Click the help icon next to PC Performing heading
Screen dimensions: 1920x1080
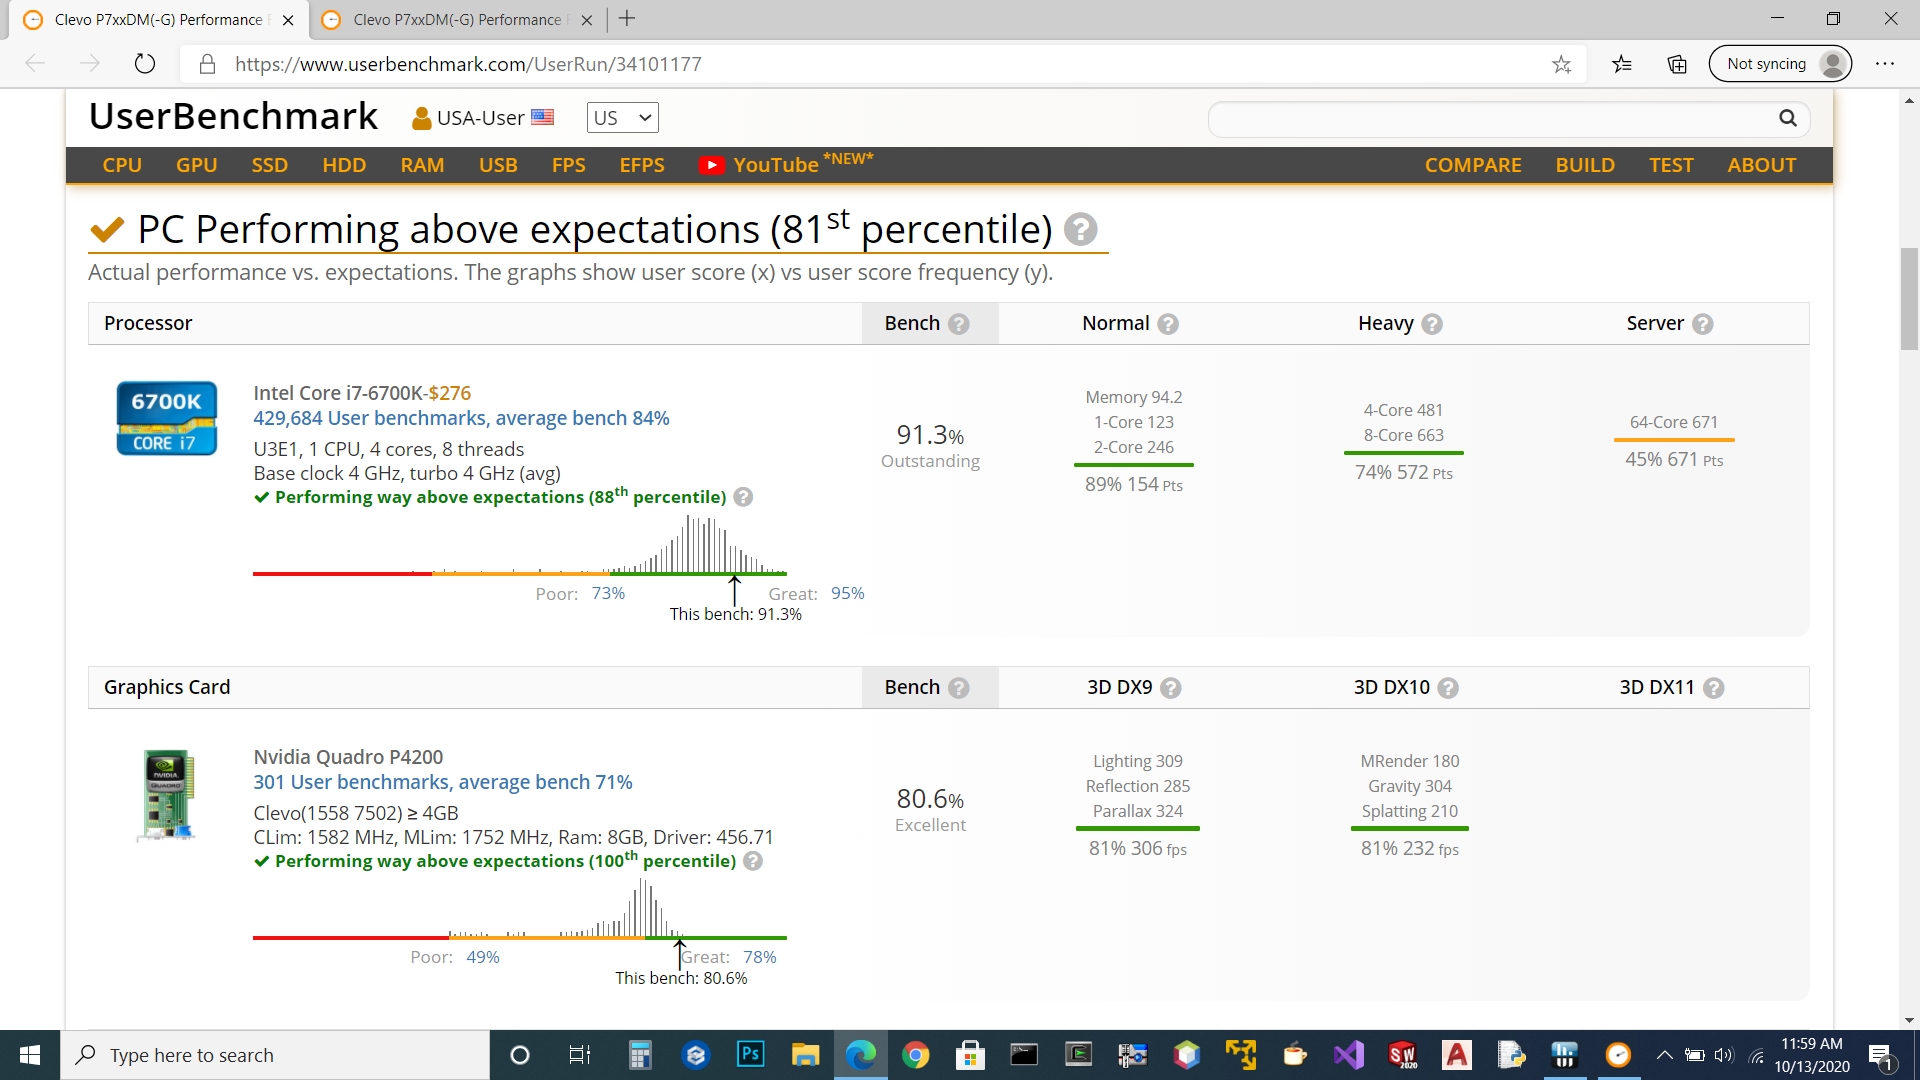click(x=1080, y=229)
